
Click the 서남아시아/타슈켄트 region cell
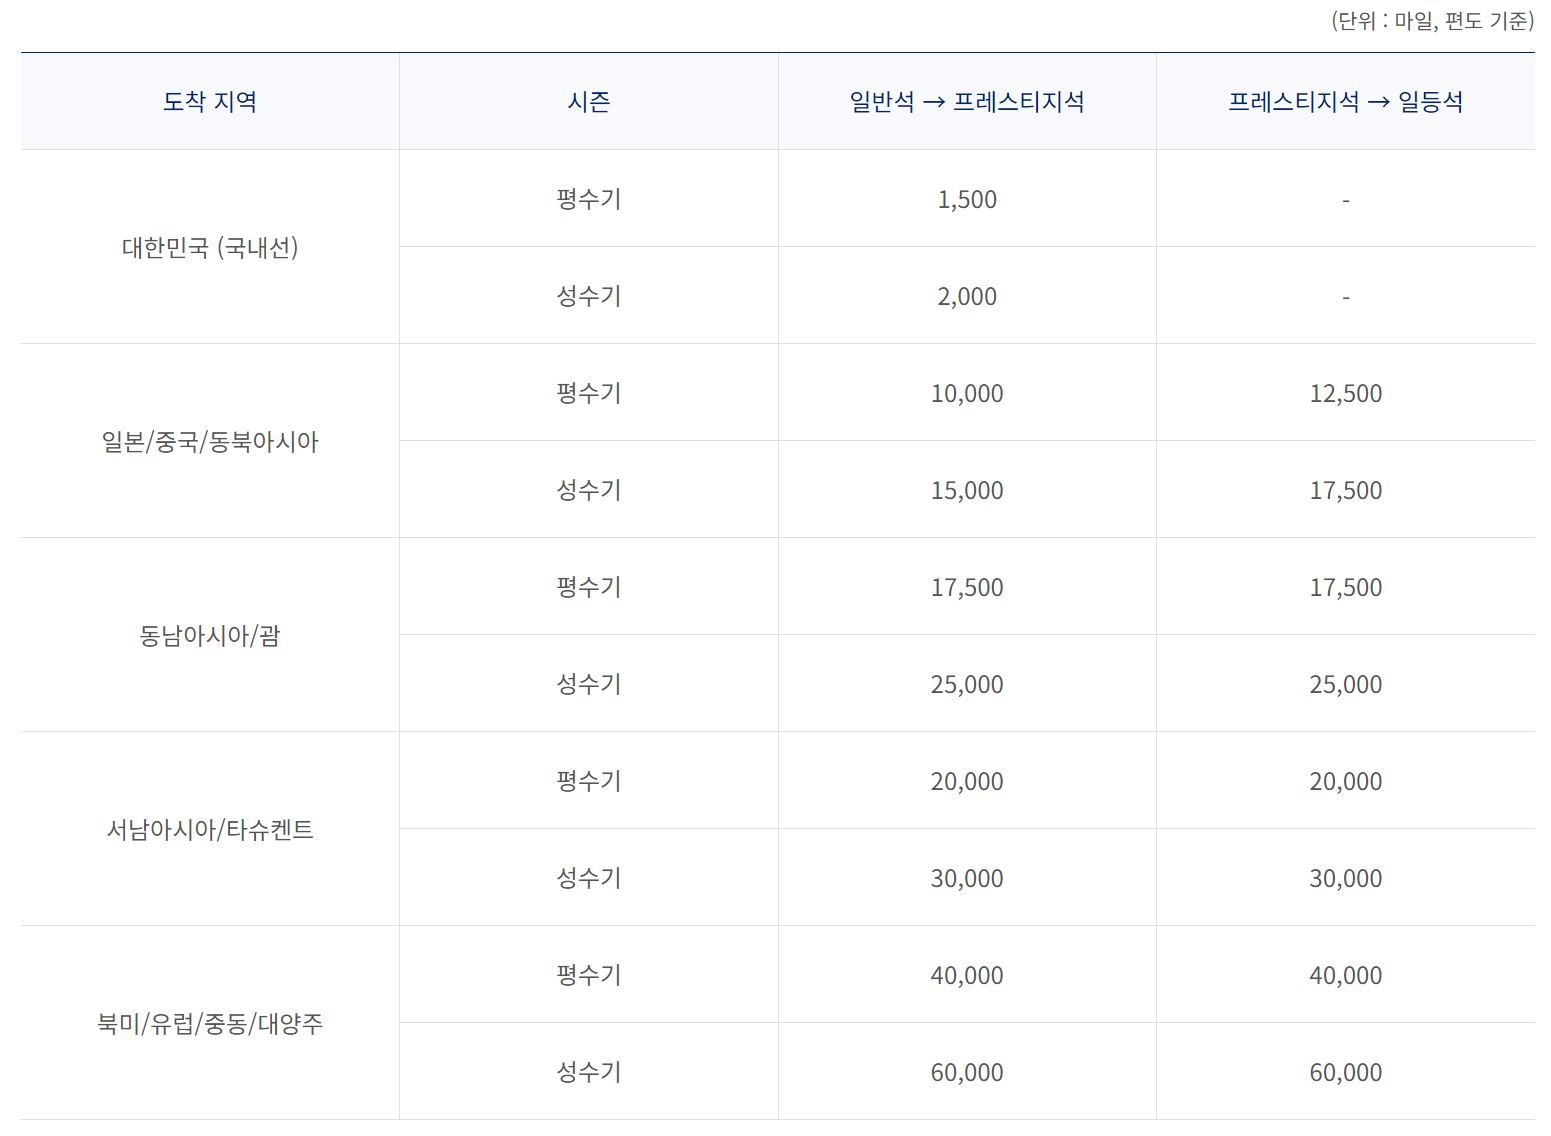coord(208,829)
